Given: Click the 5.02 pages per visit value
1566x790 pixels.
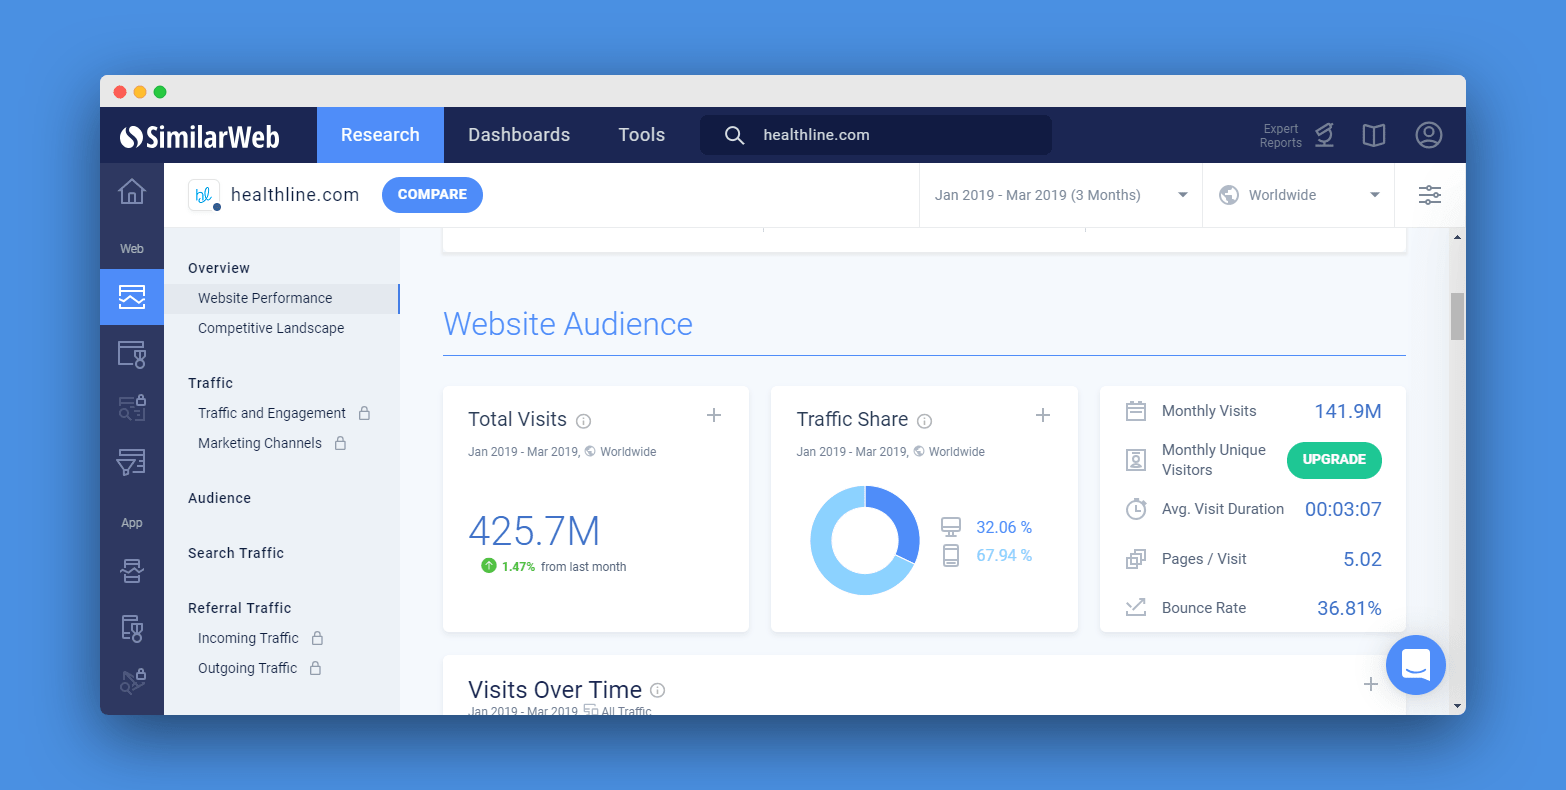Looking at the screenshot, I should (x=1362, y=559).
